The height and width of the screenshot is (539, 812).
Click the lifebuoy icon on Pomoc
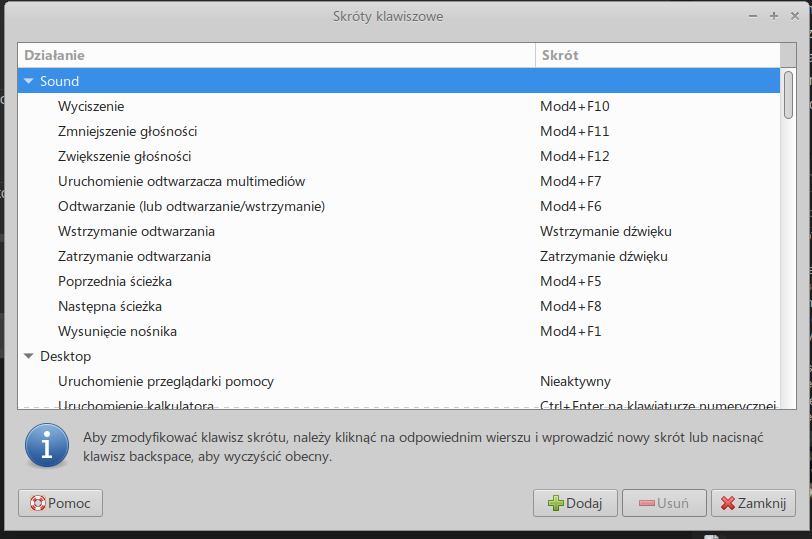point(36,503)
